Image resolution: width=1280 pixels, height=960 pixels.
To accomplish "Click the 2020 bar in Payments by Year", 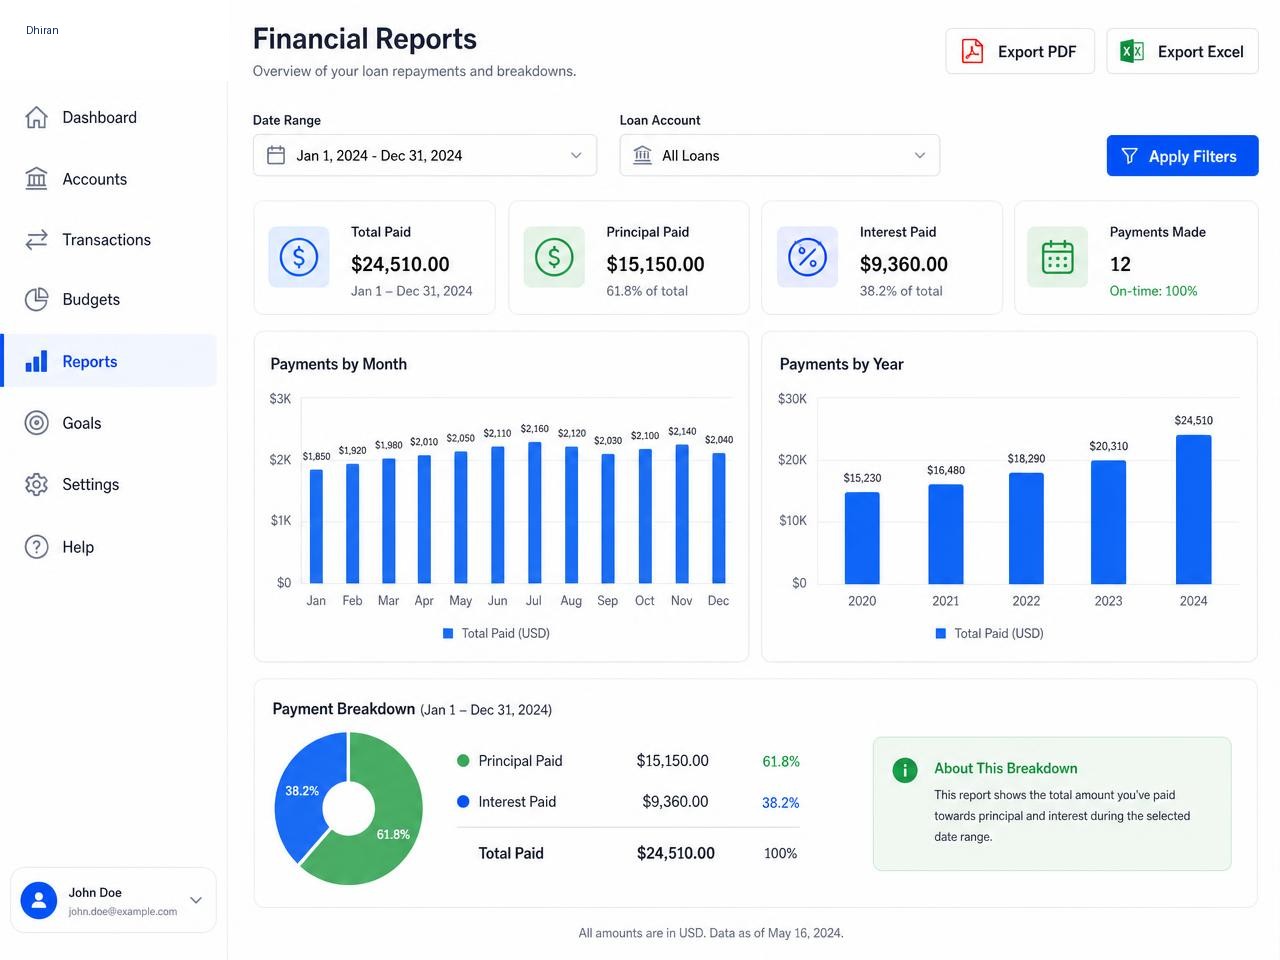I will point(862,538).
